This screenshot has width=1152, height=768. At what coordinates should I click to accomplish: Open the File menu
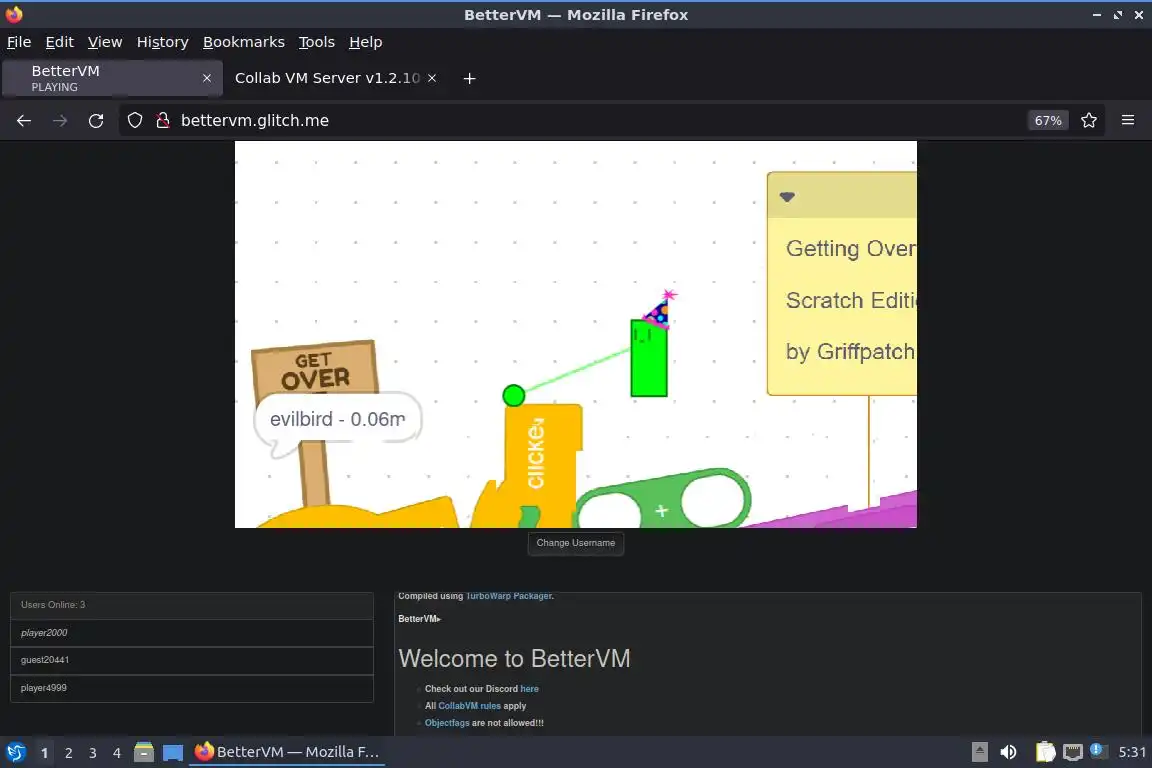pos(19,42)
